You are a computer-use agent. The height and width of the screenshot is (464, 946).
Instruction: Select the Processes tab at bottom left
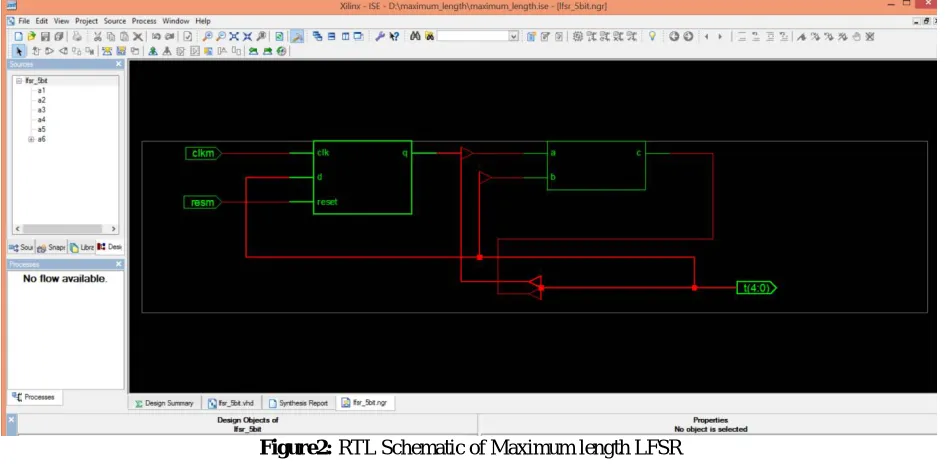tap(34, 397)
